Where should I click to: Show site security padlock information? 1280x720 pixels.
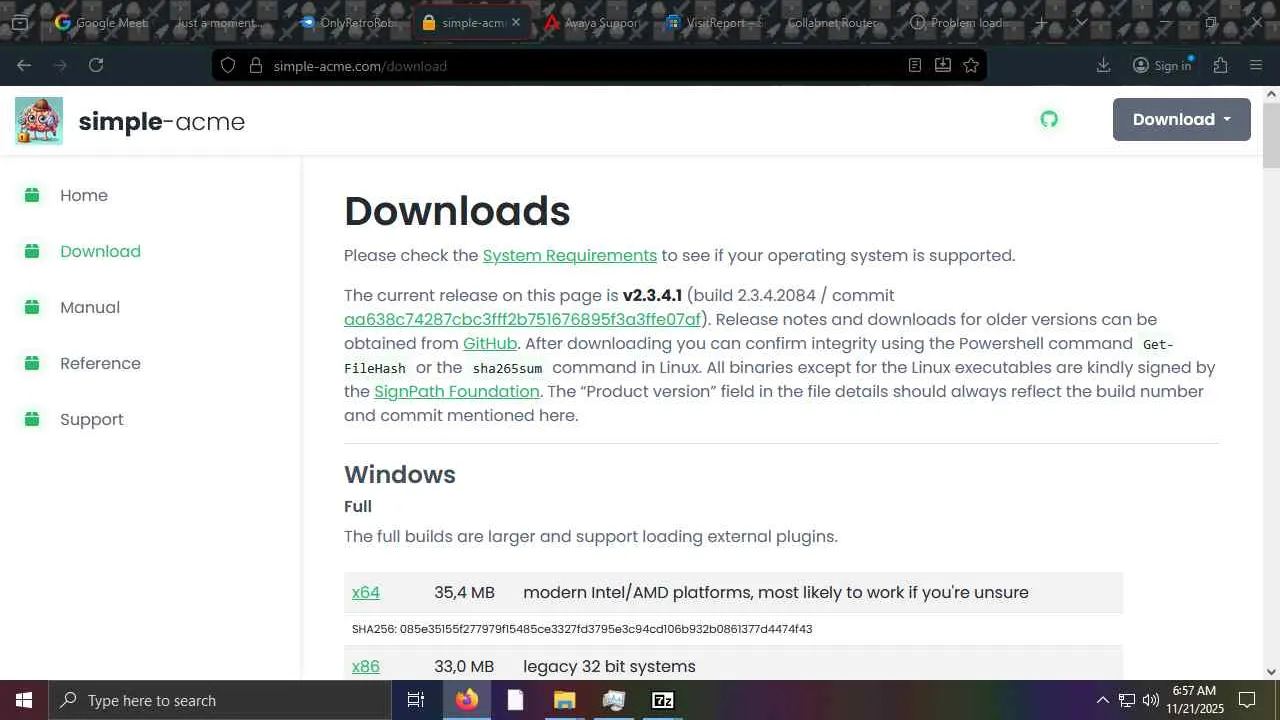tap(255, 65)
